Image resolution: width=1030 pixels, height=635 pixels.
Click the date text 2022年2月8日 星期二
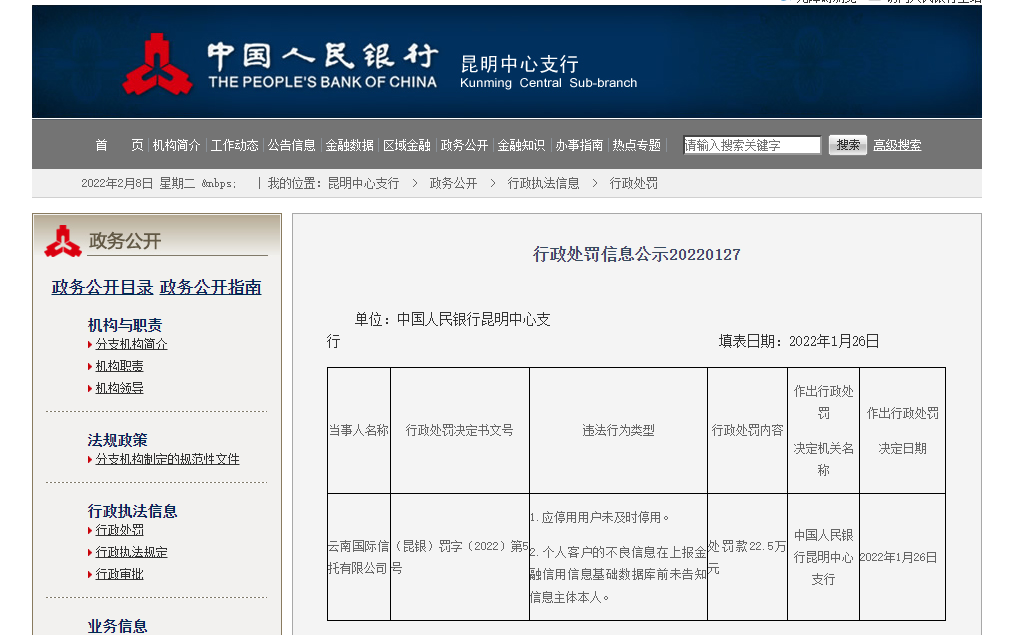[138, 183]
